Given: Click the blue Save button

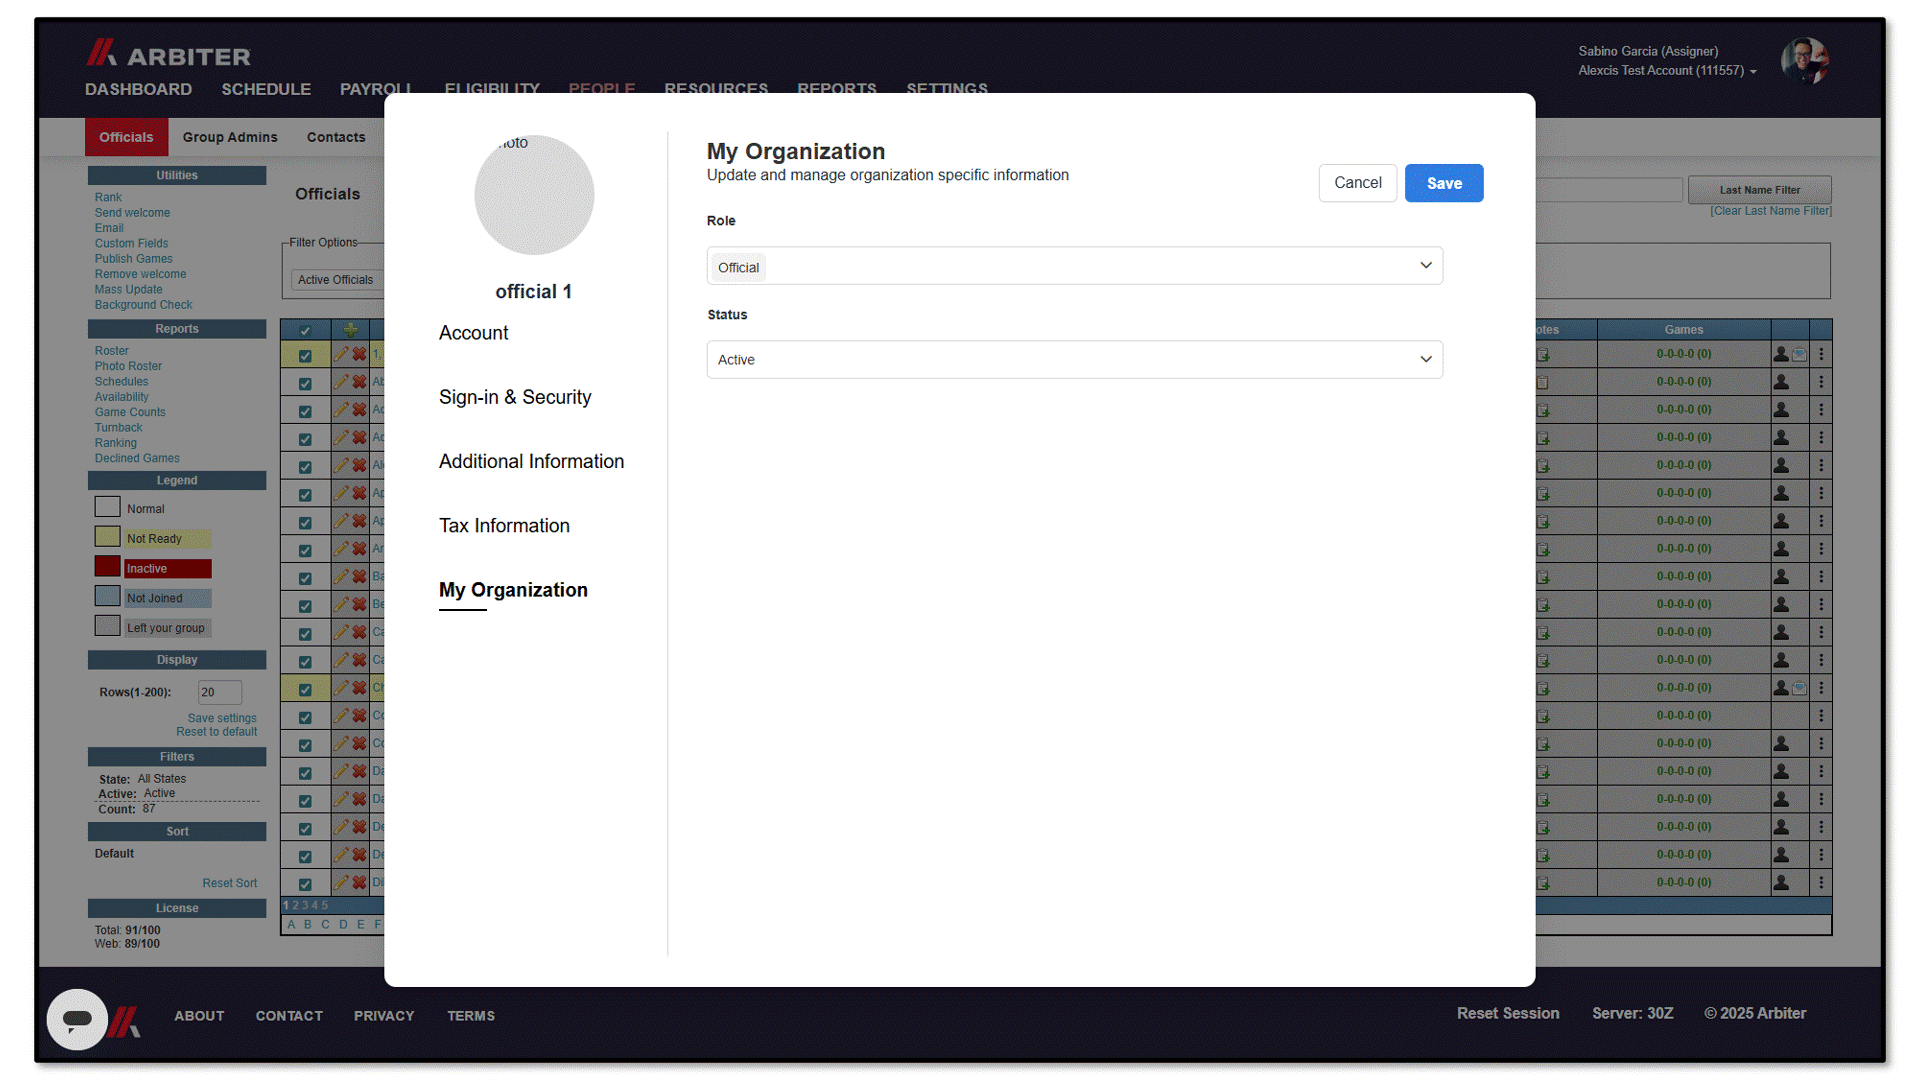Looking at the screenshot, I should click(x=1444, y=183).
